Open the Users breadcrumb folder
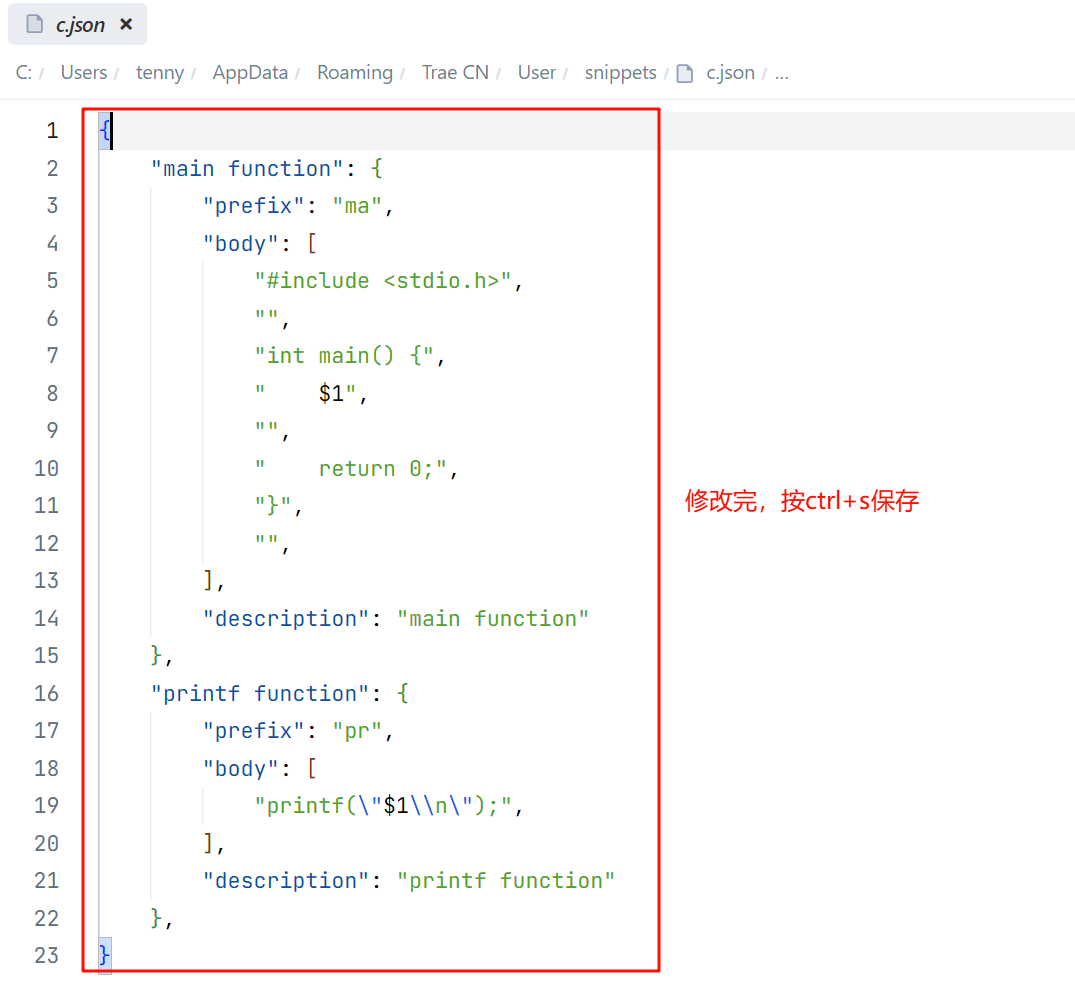Image resolution: width=1075 pixels, height=981 pixels. tap(84, 73)
